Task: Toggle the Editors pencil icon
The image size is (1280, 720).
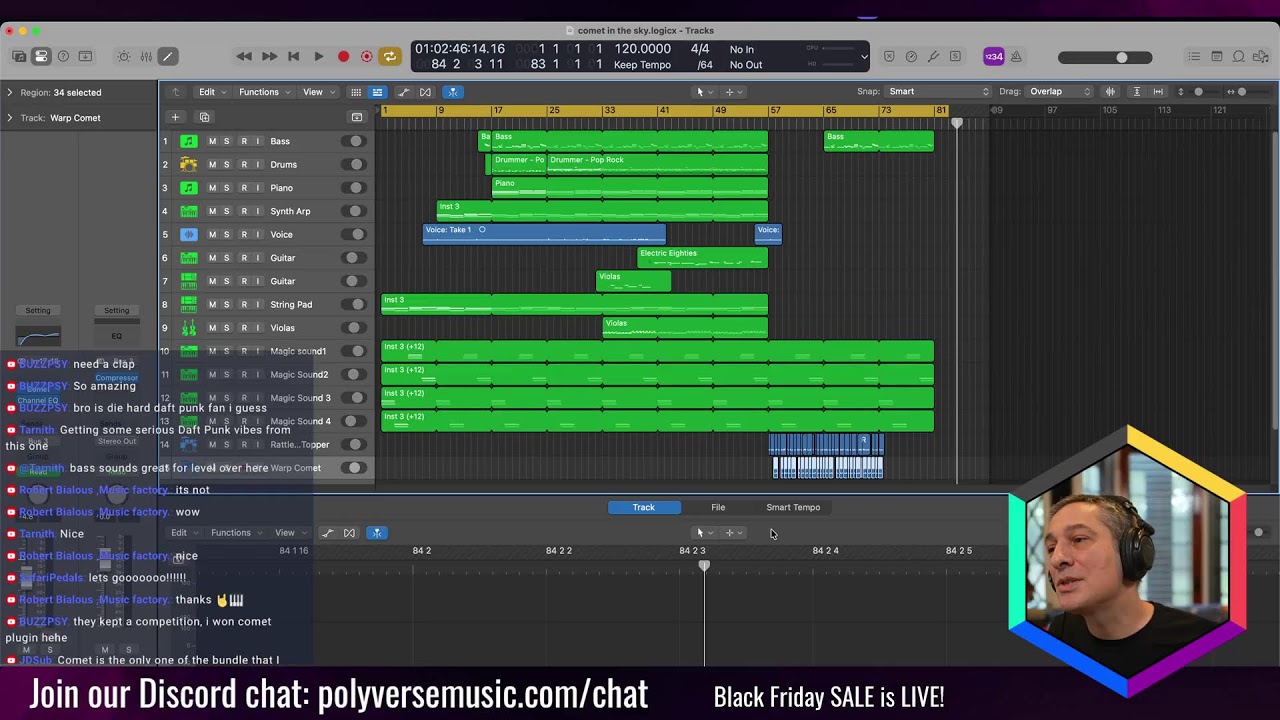Action: [168, 57]
